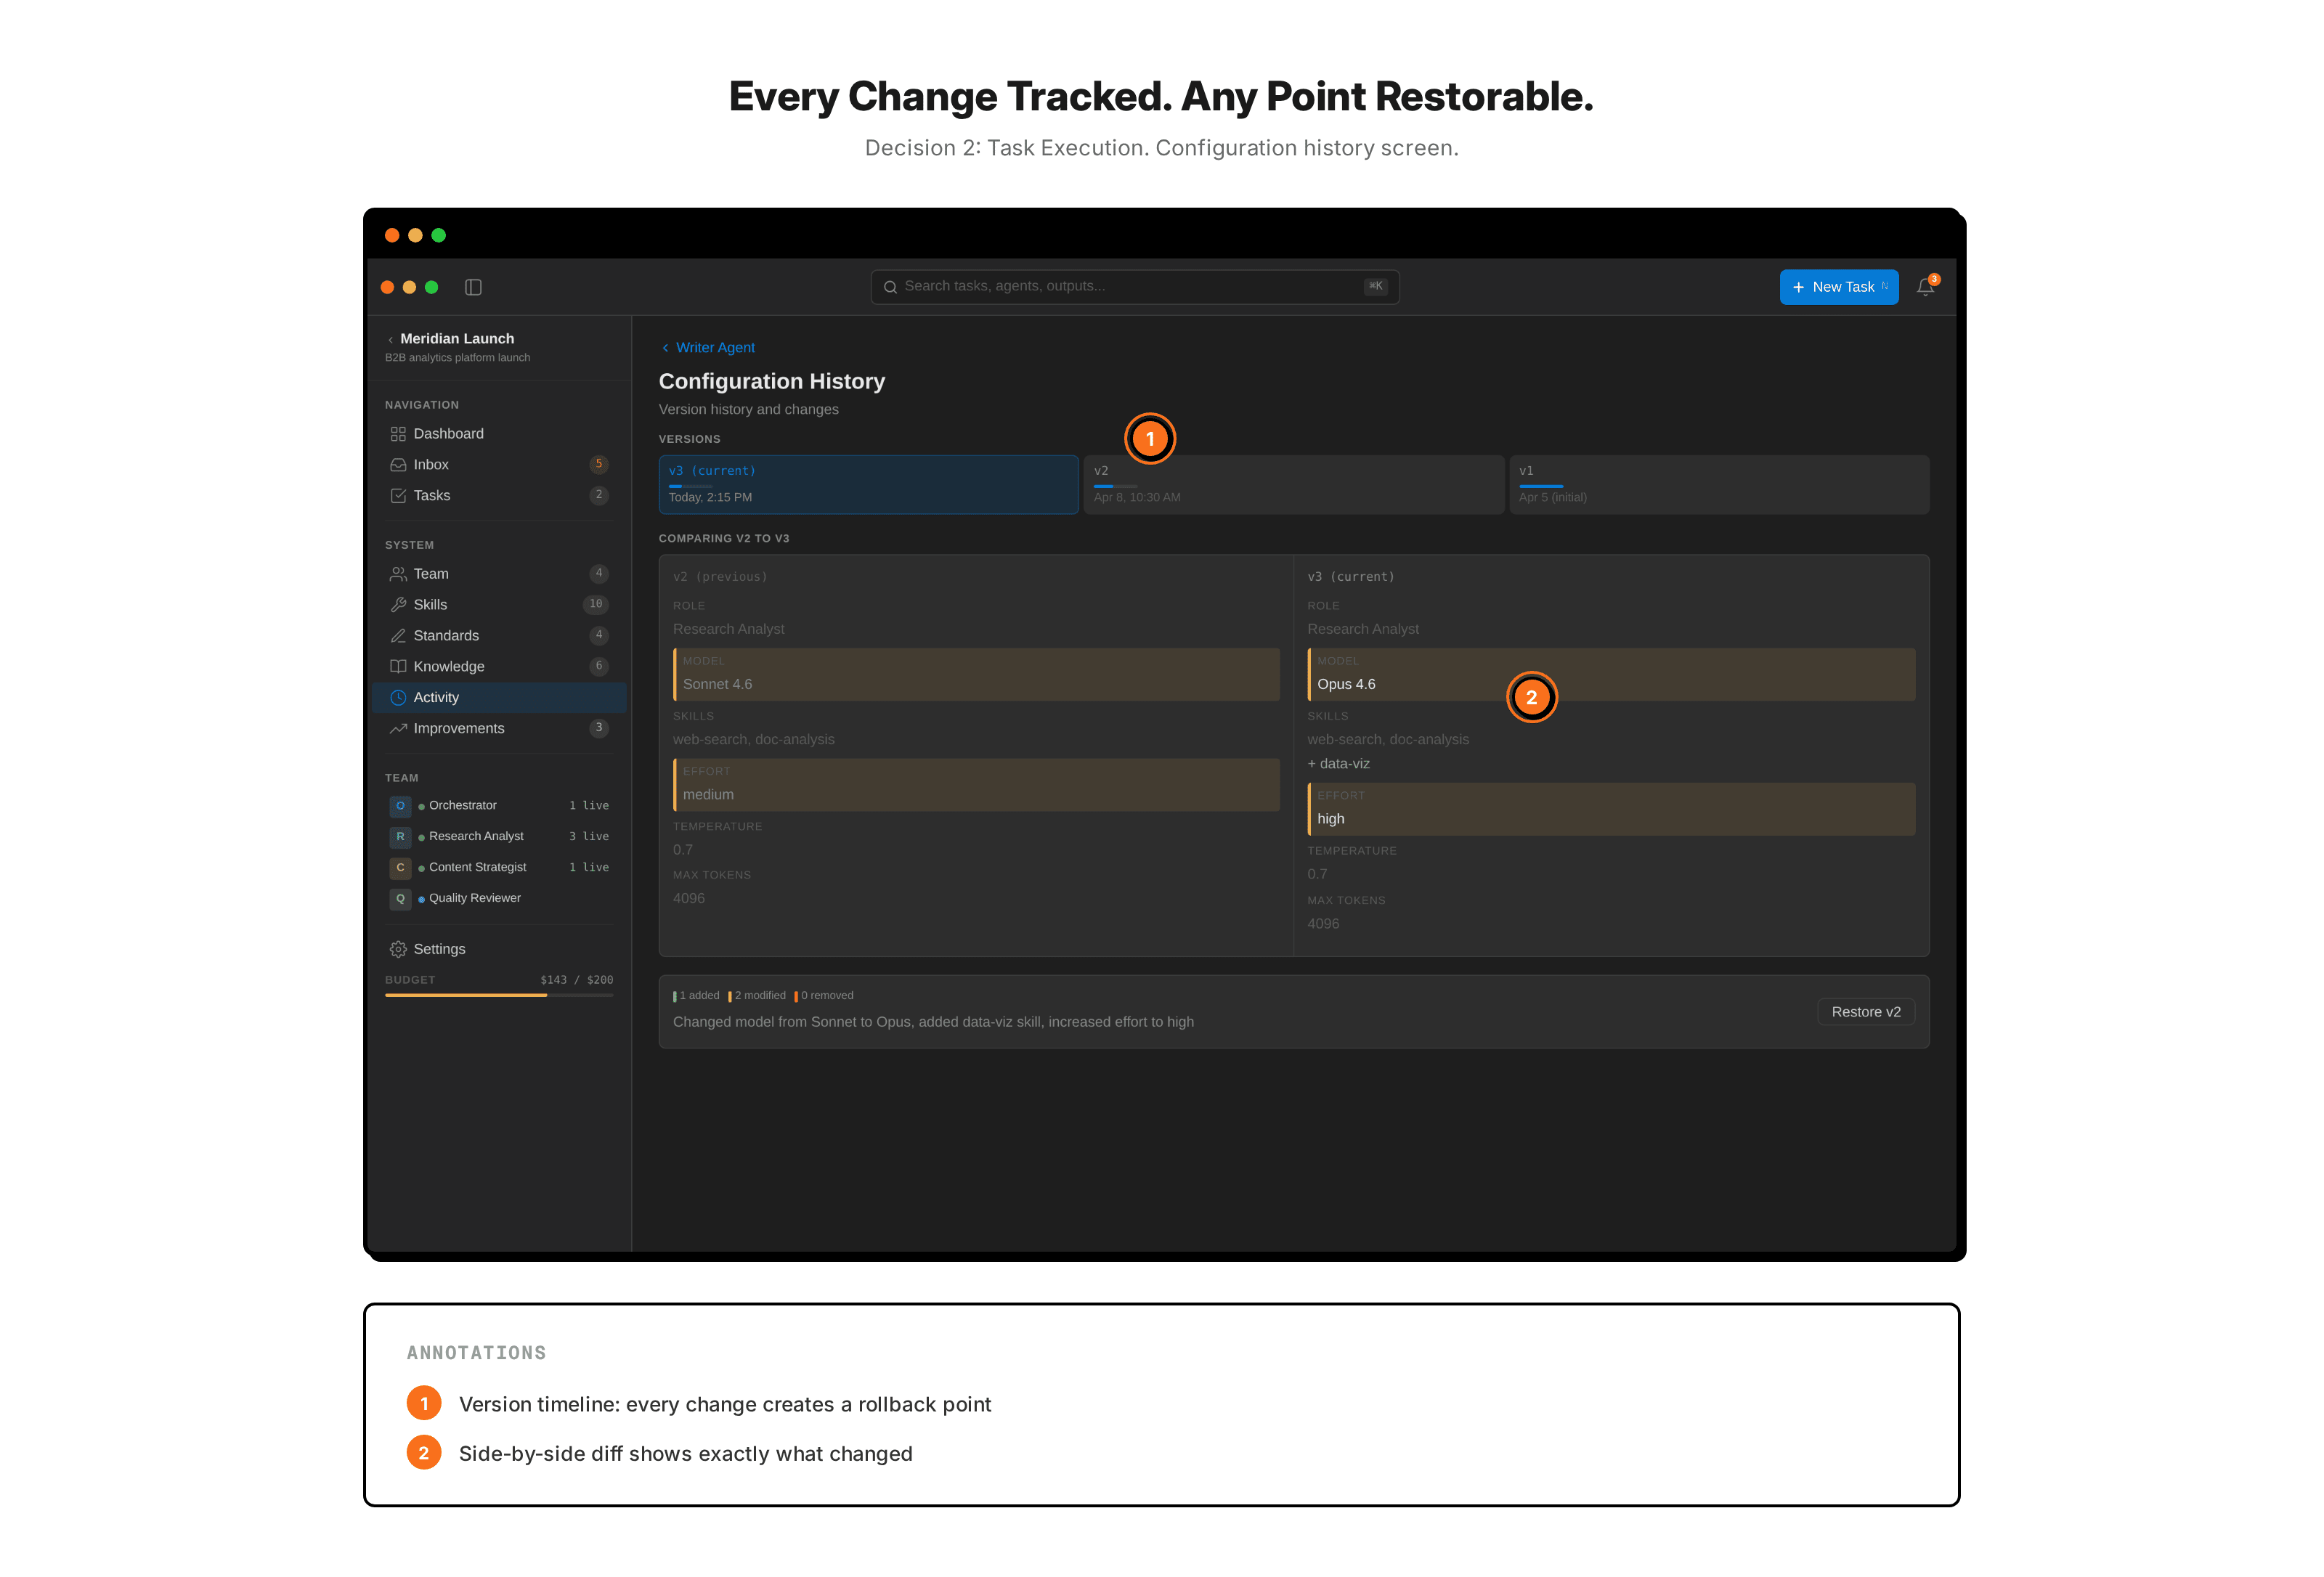The height and width of the screenshot is (1577, 2324).
Task: Open the notifications bell
Action: (1925, 287)
